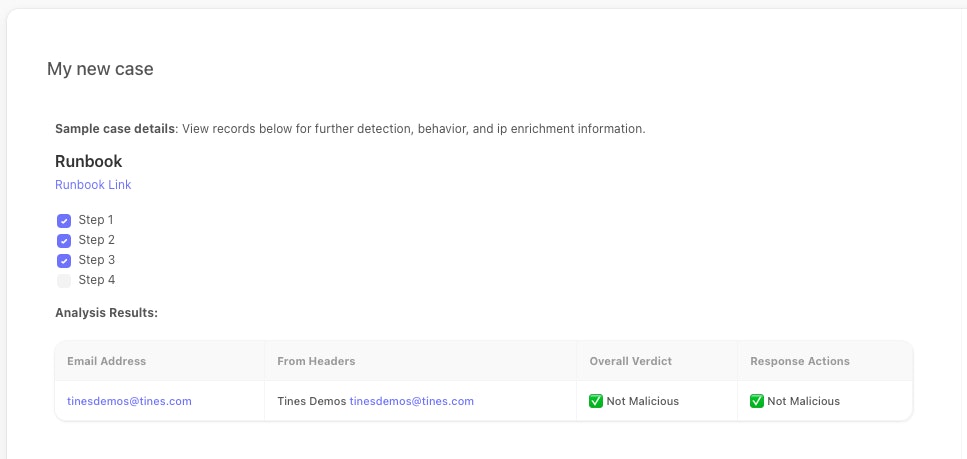967x459 pixels.
Task: Click the My new case title
Action: pos(100,69)
